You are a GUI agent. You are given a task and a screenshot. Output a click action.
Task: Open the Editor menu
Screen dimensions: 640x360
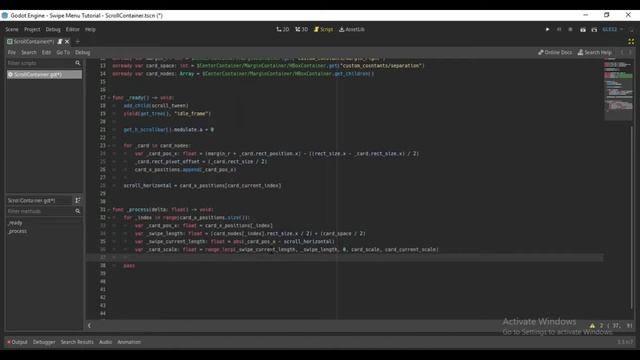click(x=73, y=29)
